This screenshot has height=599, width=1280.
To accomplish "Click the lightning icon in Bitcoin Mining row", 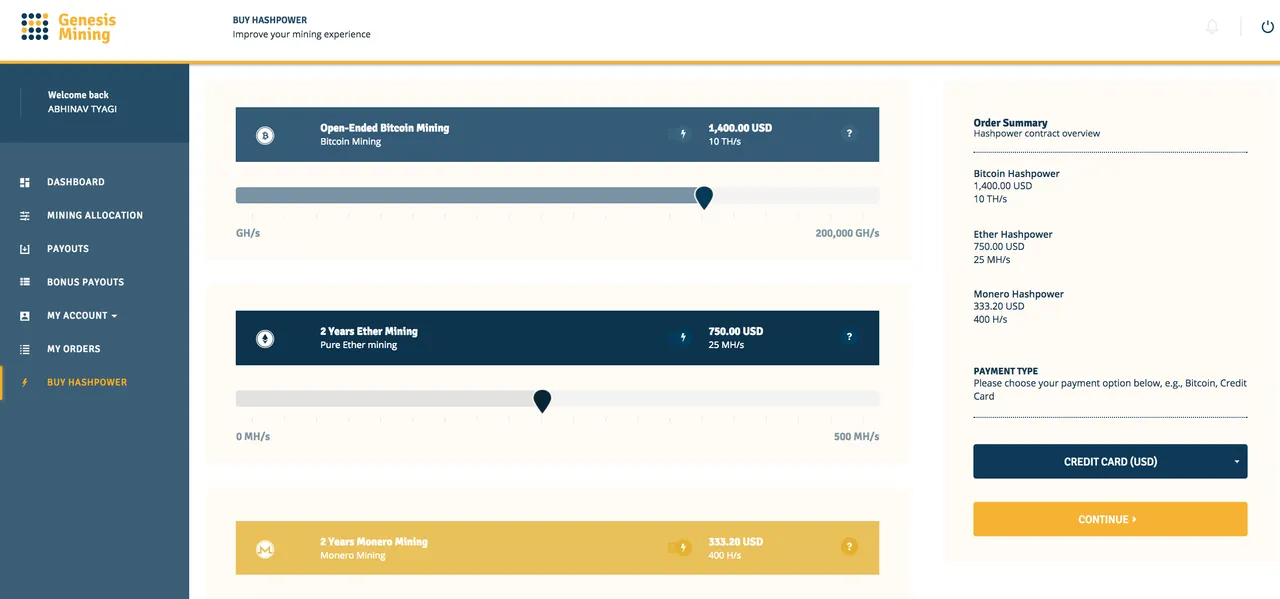I will [x=684, y=134].
